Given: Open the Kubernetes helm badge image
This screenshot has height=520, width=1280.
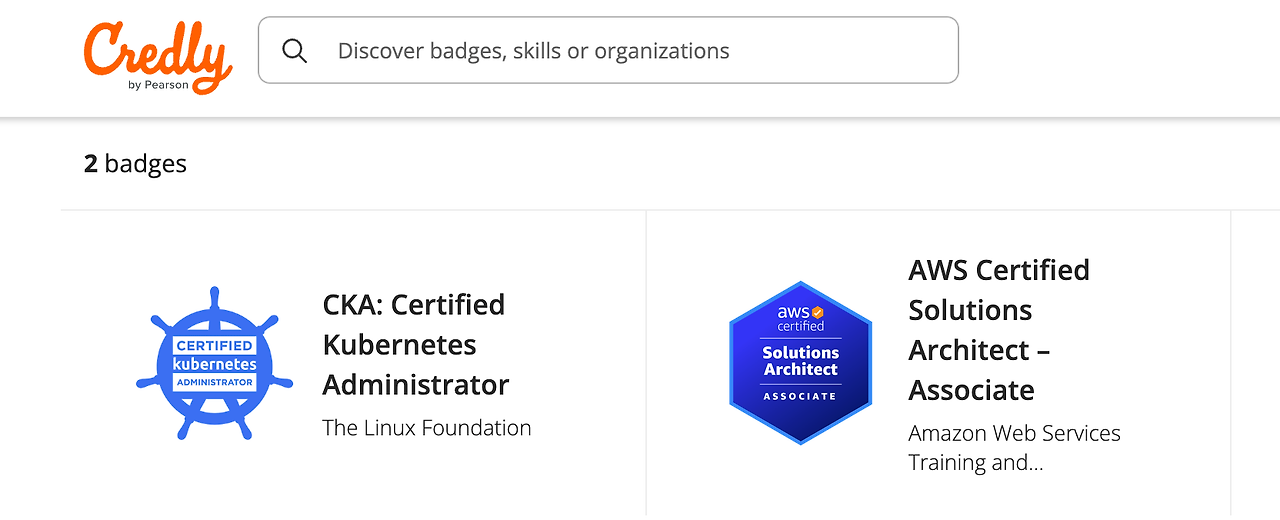Looking at the screenshot, I should (x=214, y=364).
